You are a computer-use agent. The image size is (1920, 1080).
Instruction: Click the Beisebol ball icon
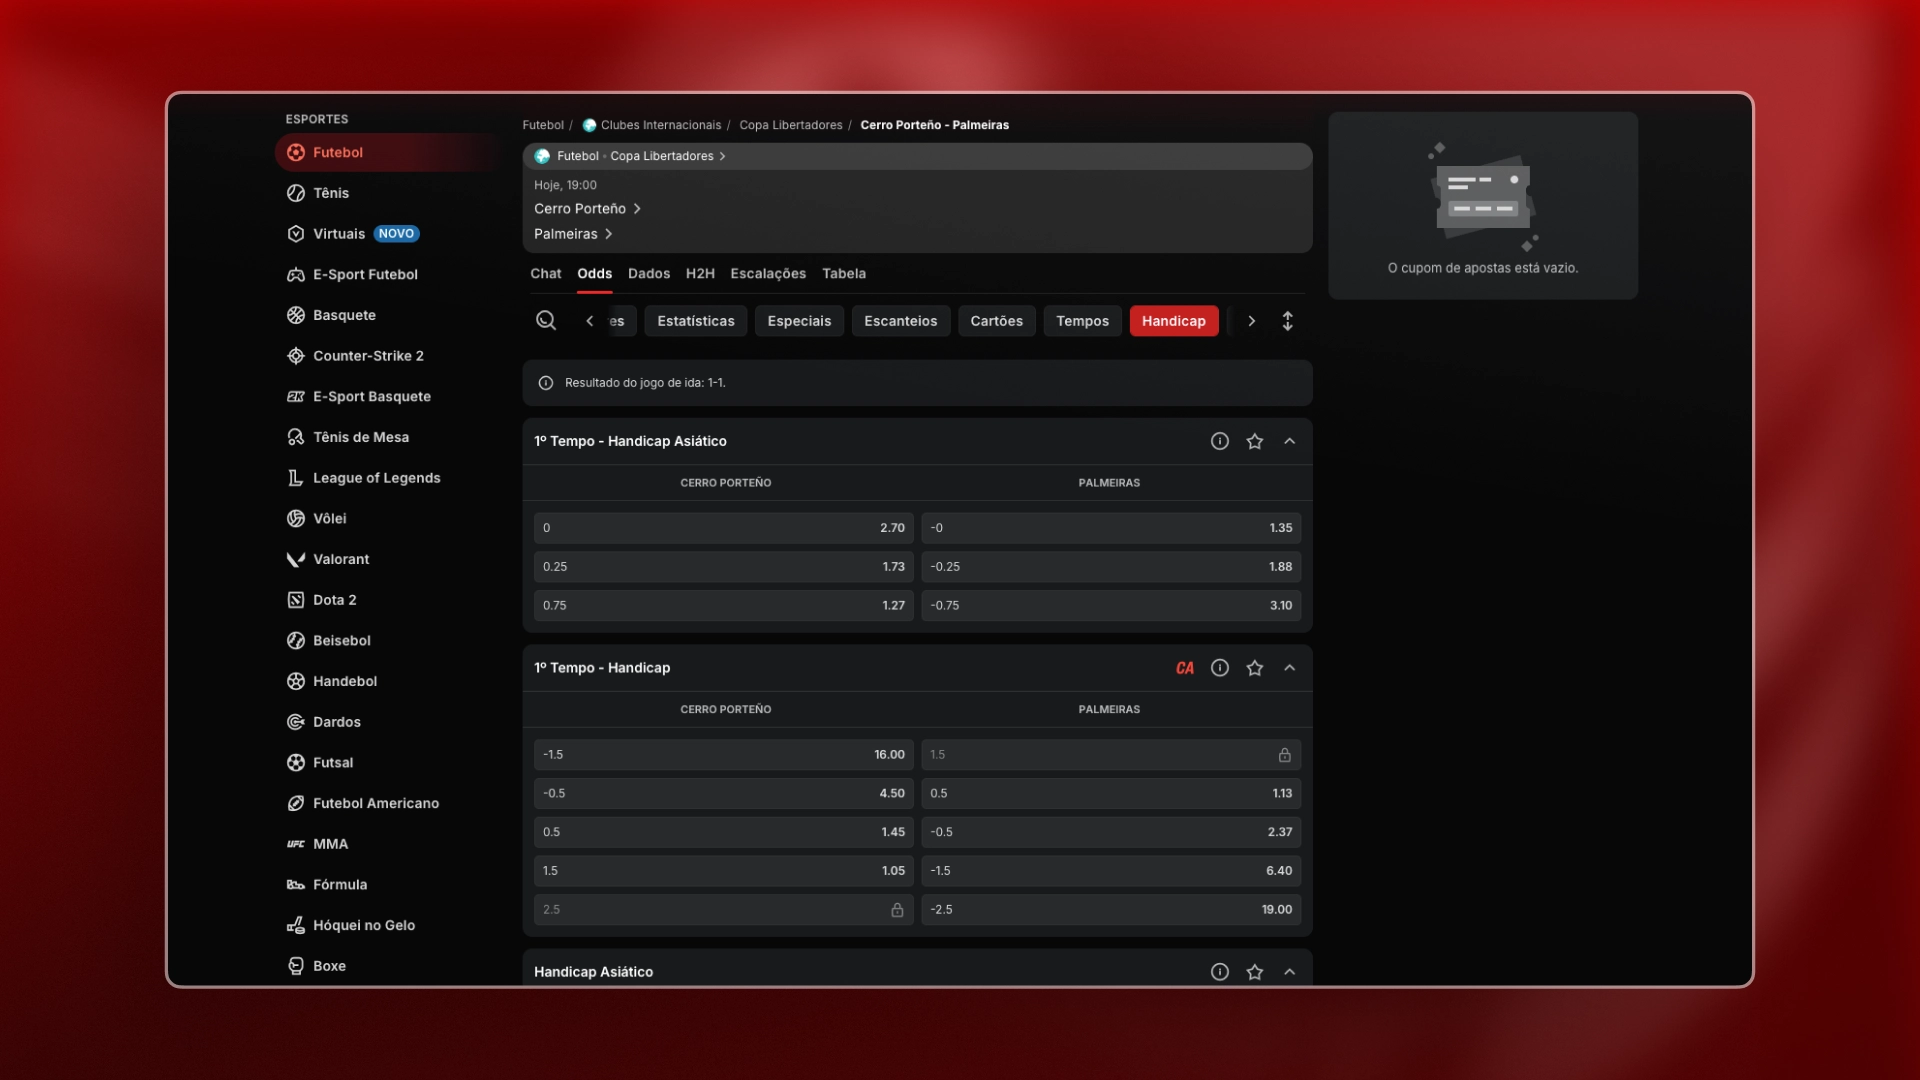(x=296, y=640)
